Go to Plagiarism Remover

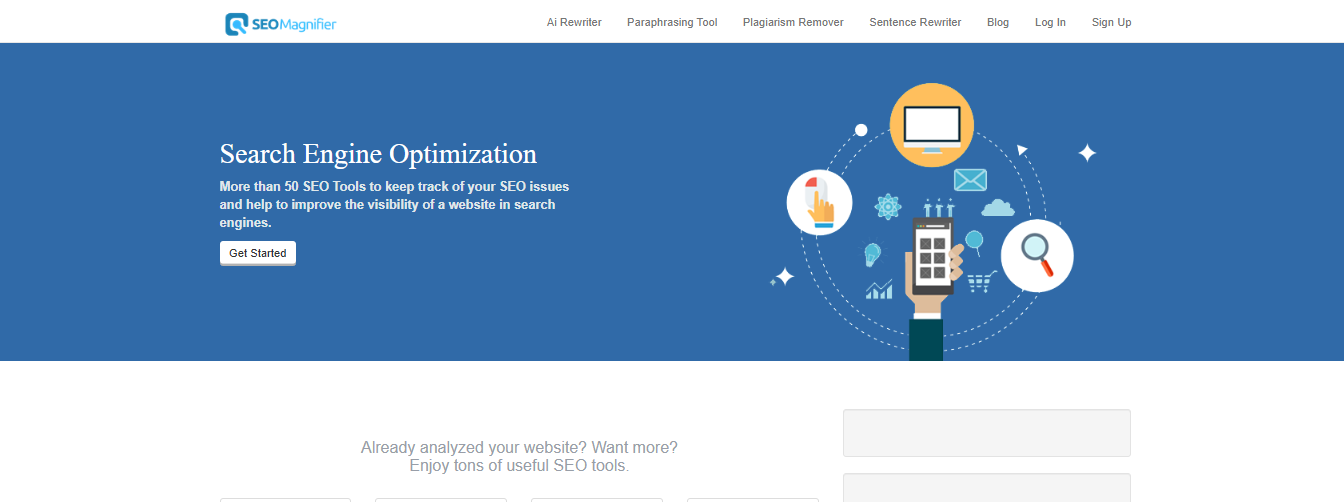(793, 22)
